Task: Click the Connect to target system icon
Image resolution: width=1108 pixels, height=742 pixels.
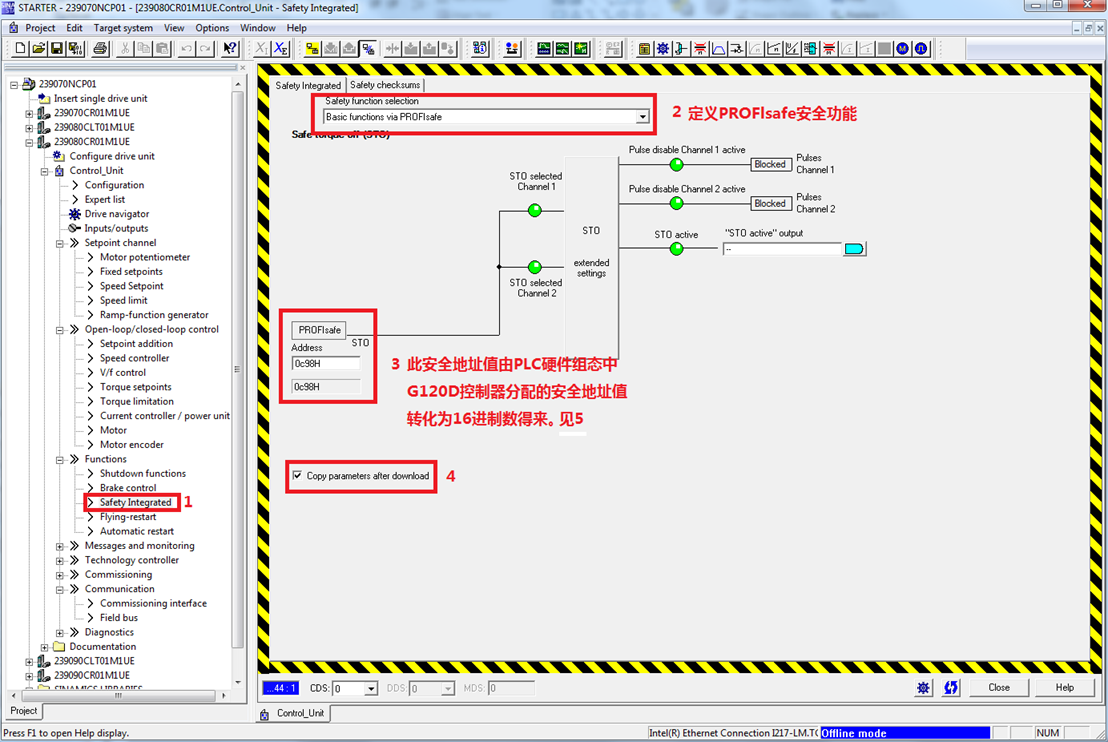Action: (x=312, y=48)
